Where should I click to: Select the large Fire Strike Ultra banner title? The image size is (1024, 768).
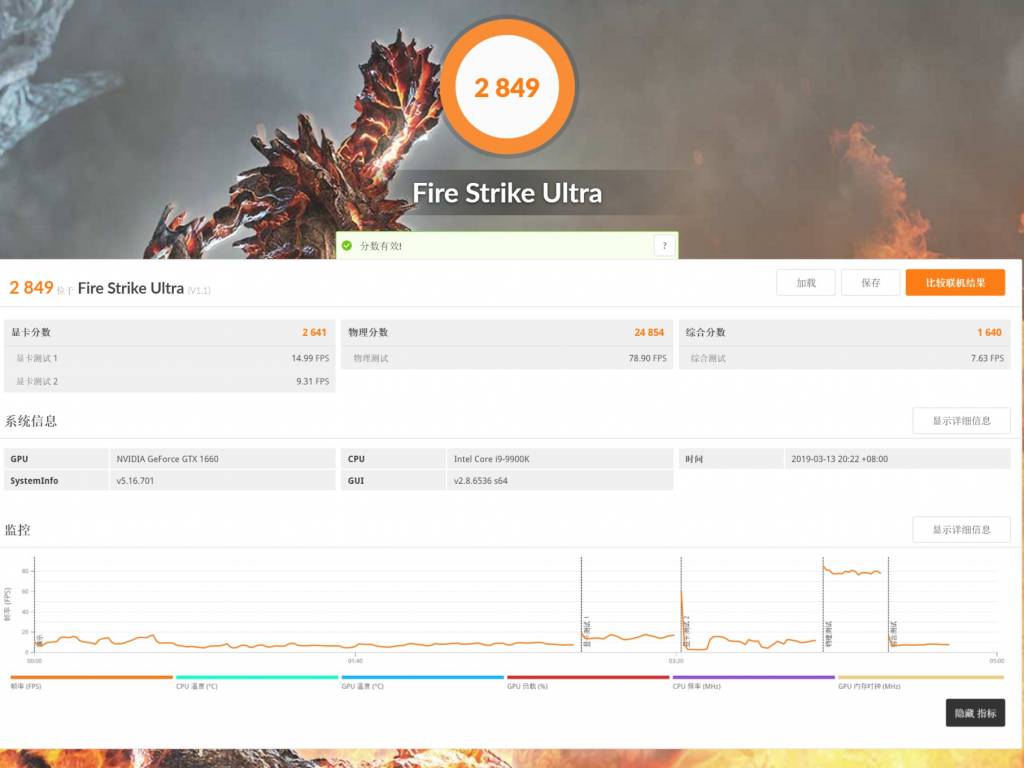click(507, 193)
